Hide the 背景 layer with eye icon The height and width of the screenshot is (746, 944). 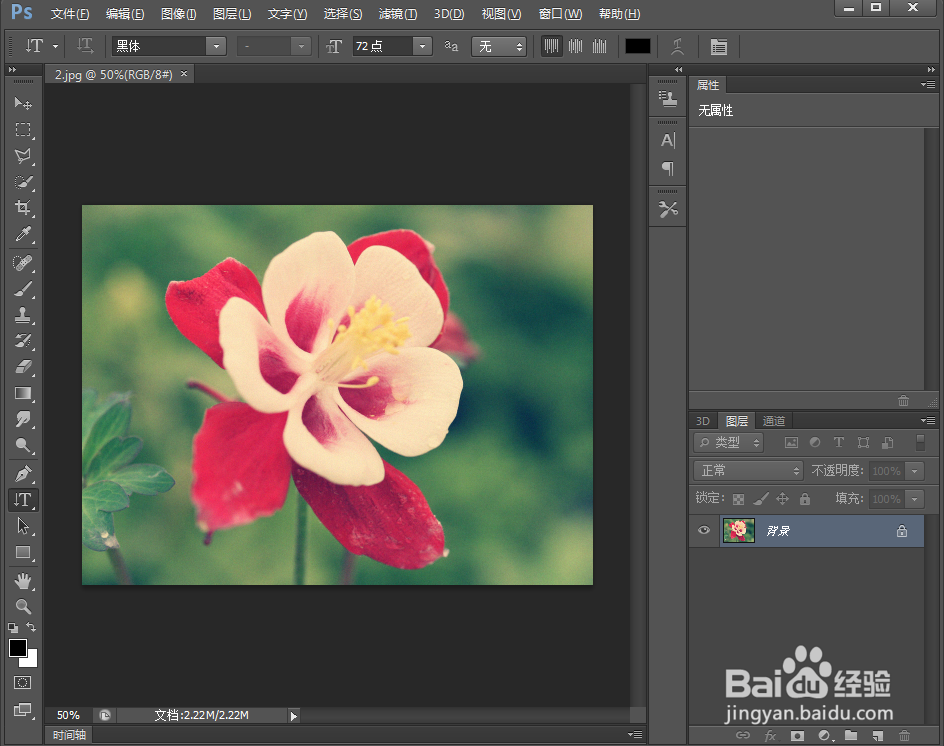point(704,530)
